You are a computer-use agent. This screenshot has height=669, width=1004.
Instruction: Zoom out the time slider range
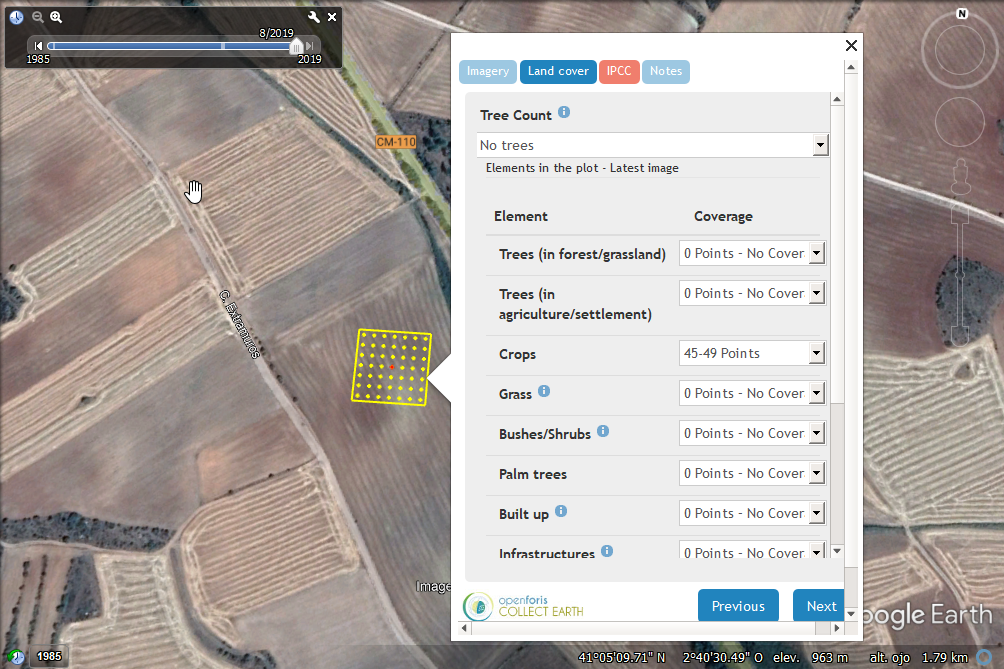[38, 17]
